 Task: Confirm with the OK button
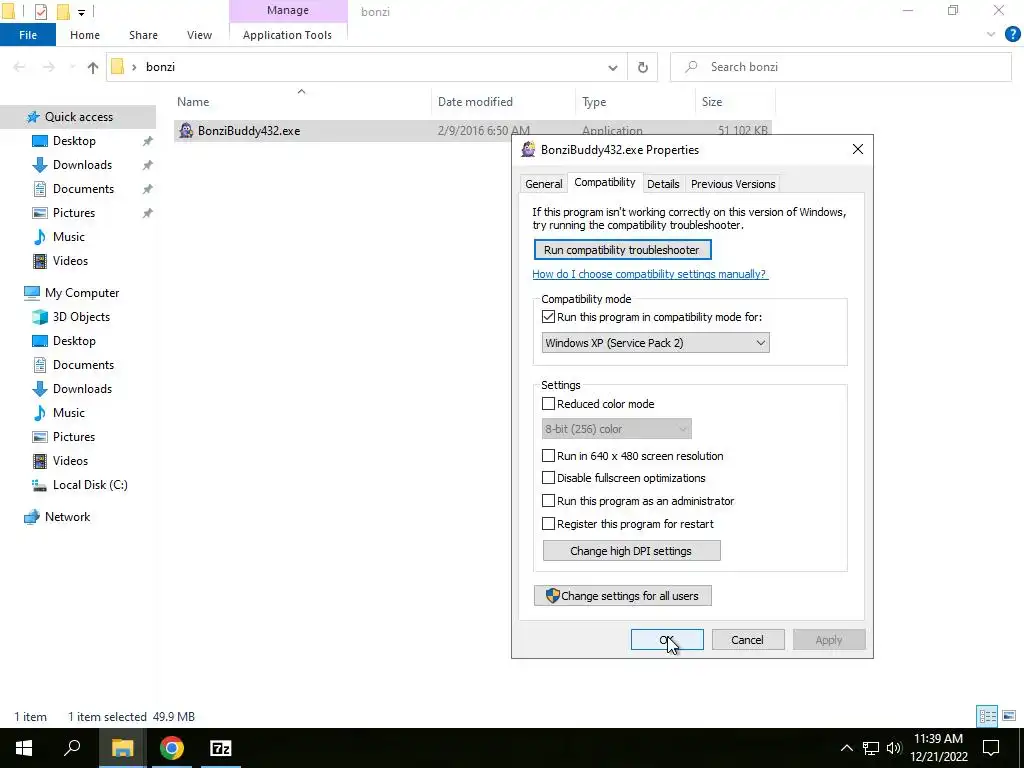click(x=667, y=640)
